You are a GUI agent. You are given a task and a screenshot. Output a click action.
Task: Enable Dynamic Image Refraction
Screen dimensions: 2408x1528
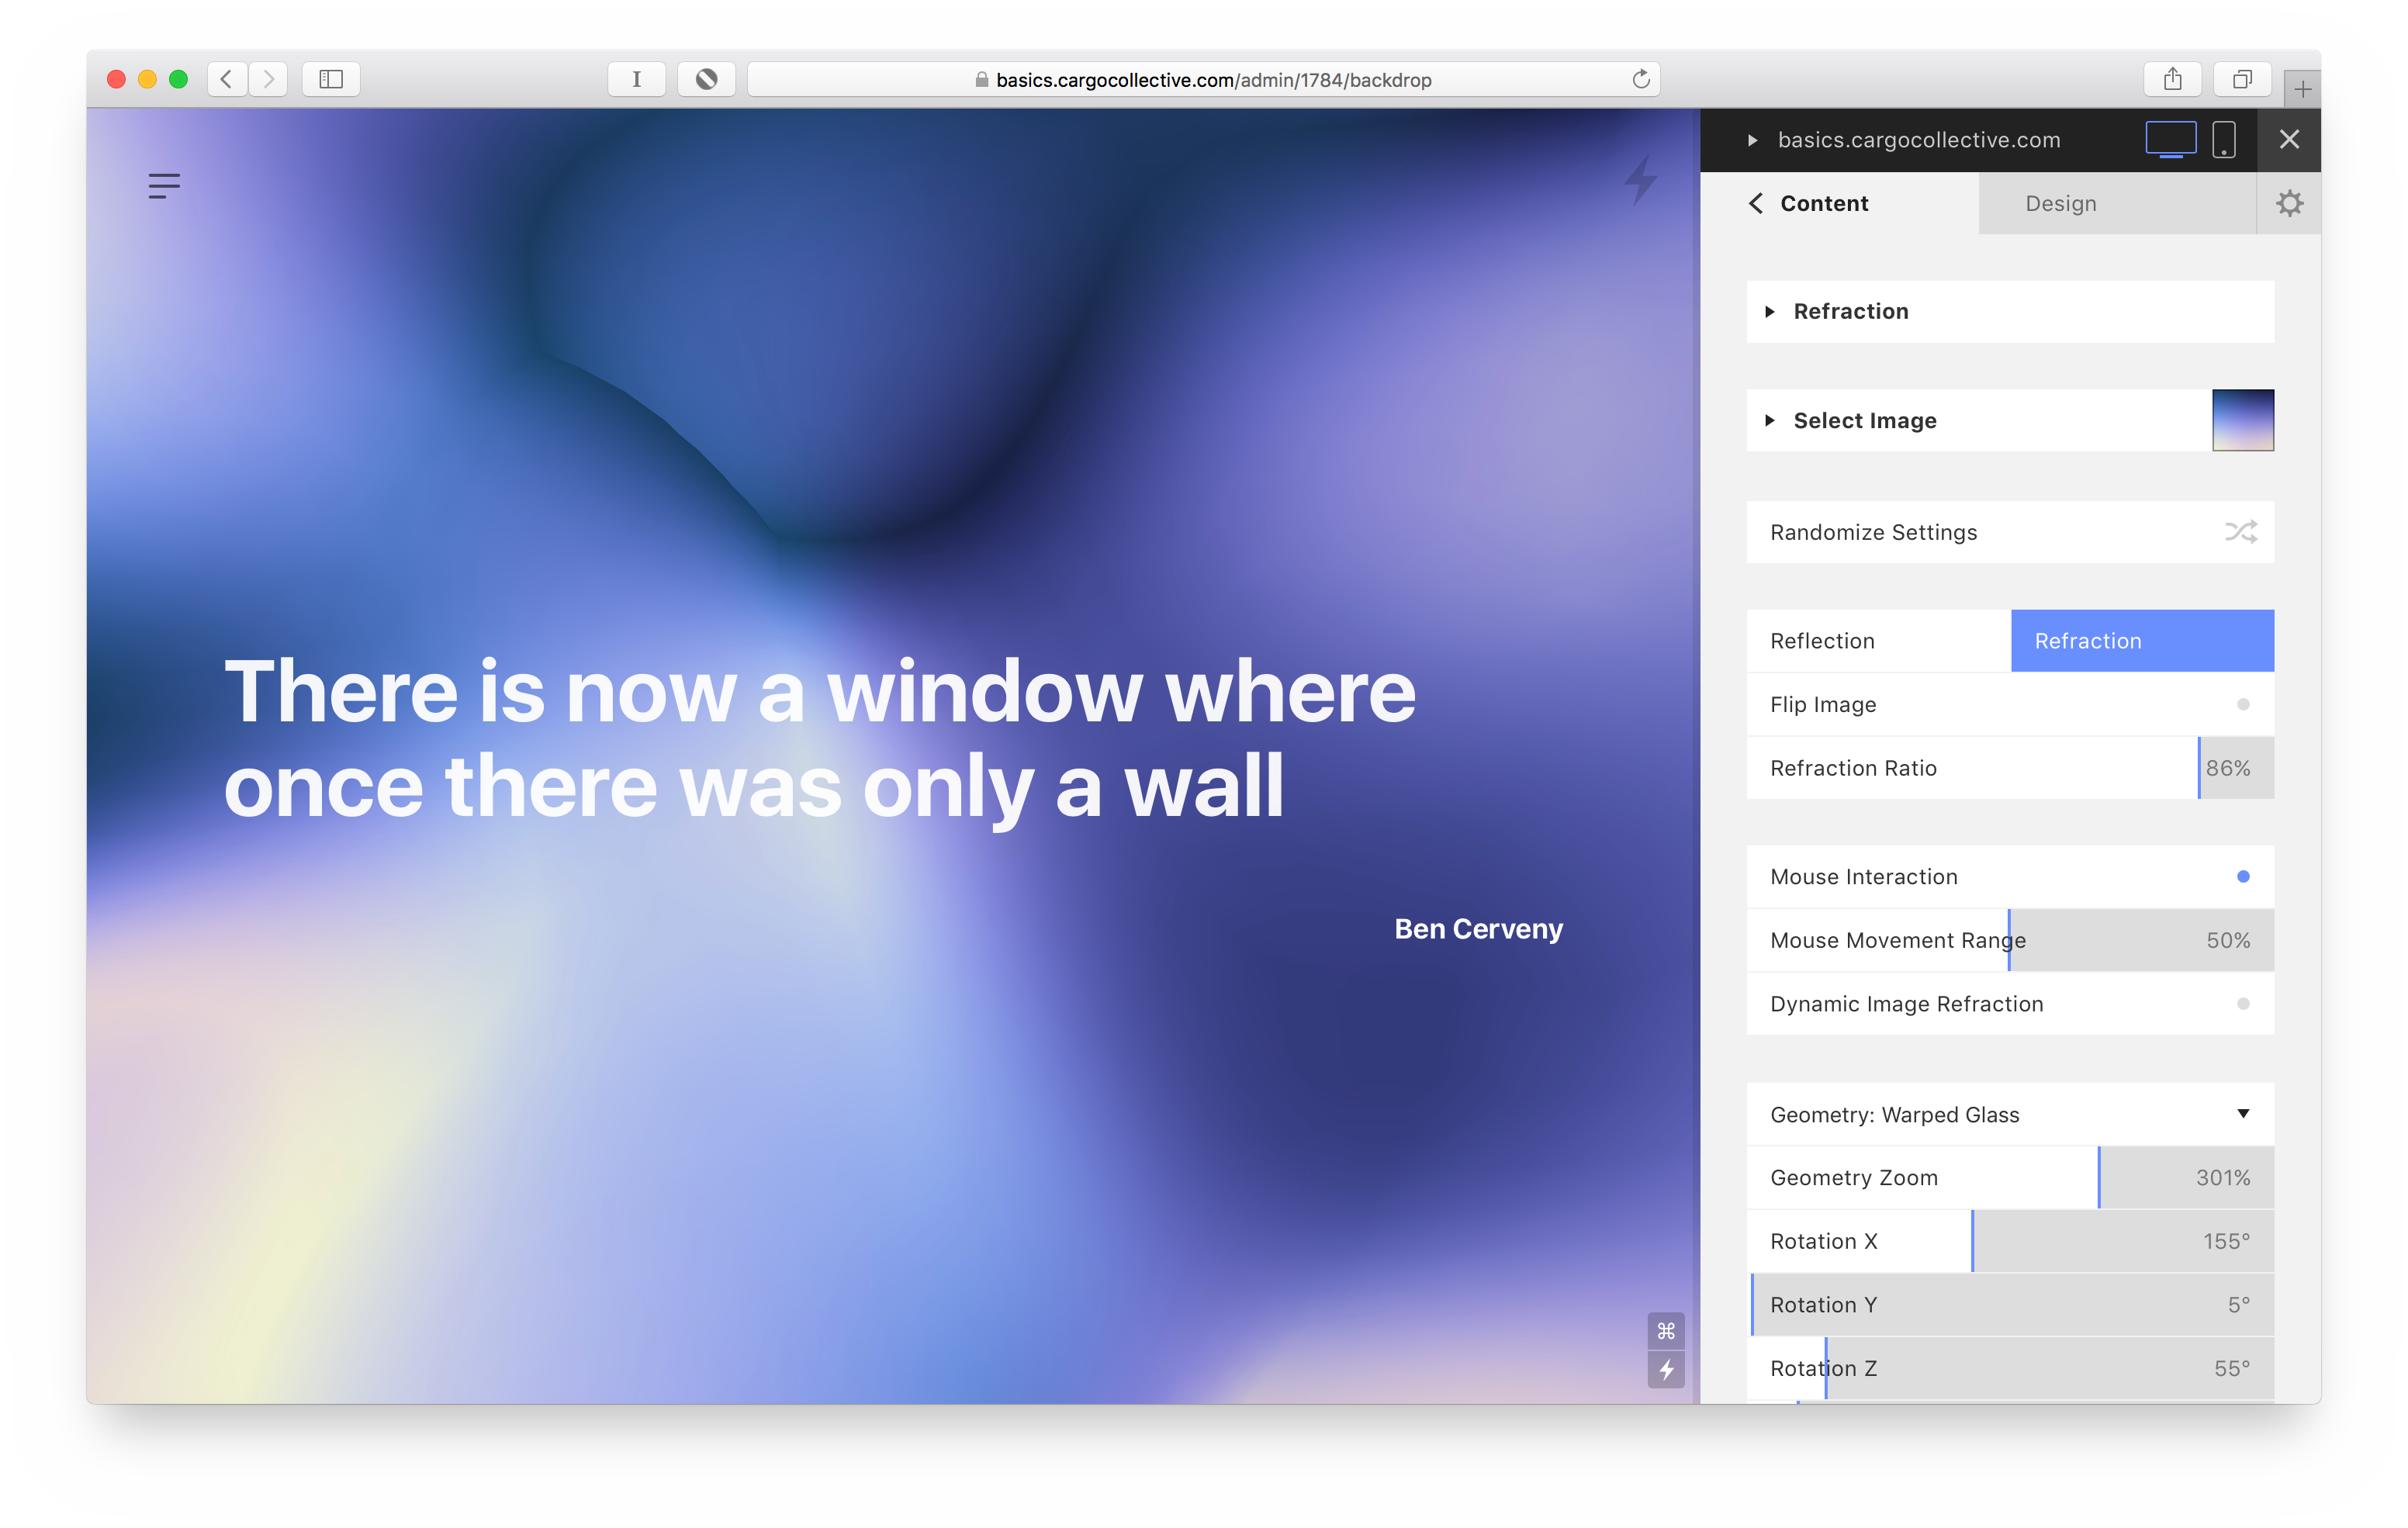click(2242, 1003)
